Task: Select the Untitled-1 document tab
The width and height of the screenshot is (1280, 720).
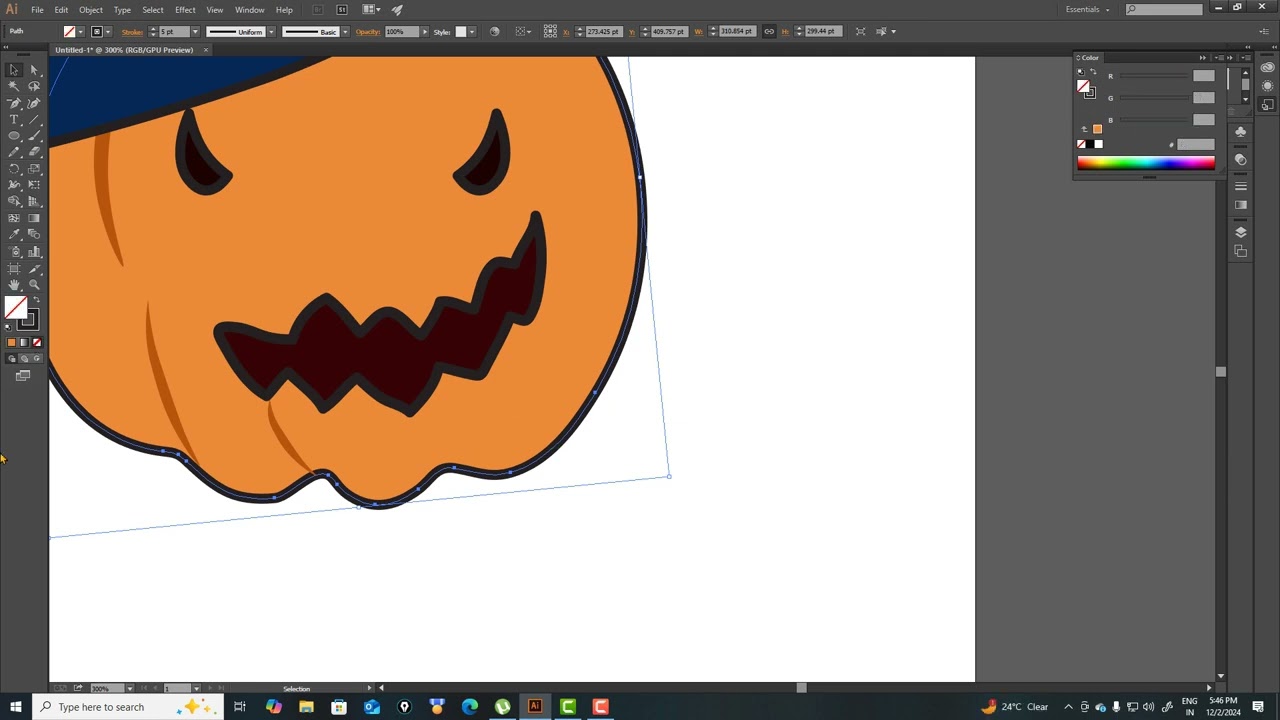Action: [x=124, y=50]
